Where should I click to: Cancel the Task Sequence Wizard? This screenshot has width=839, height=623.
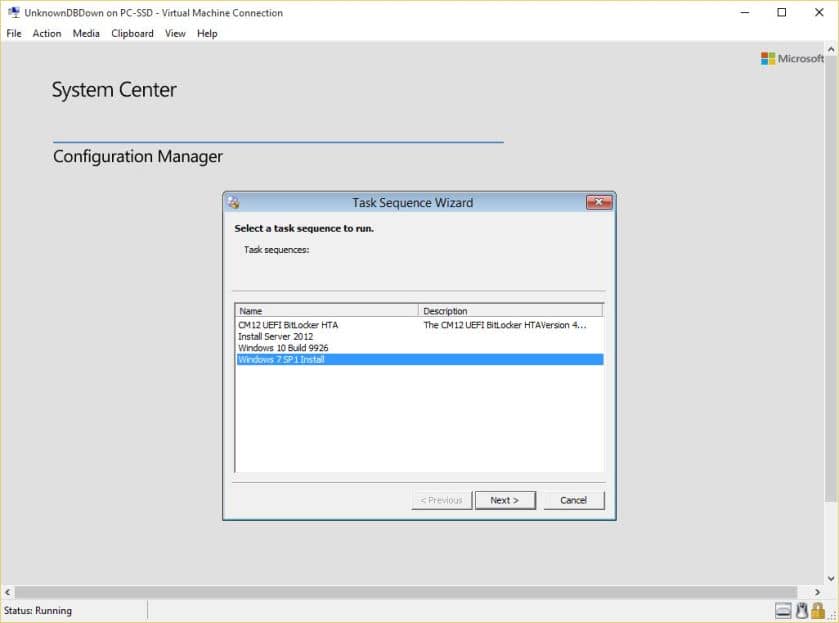(x=574, y=500)
